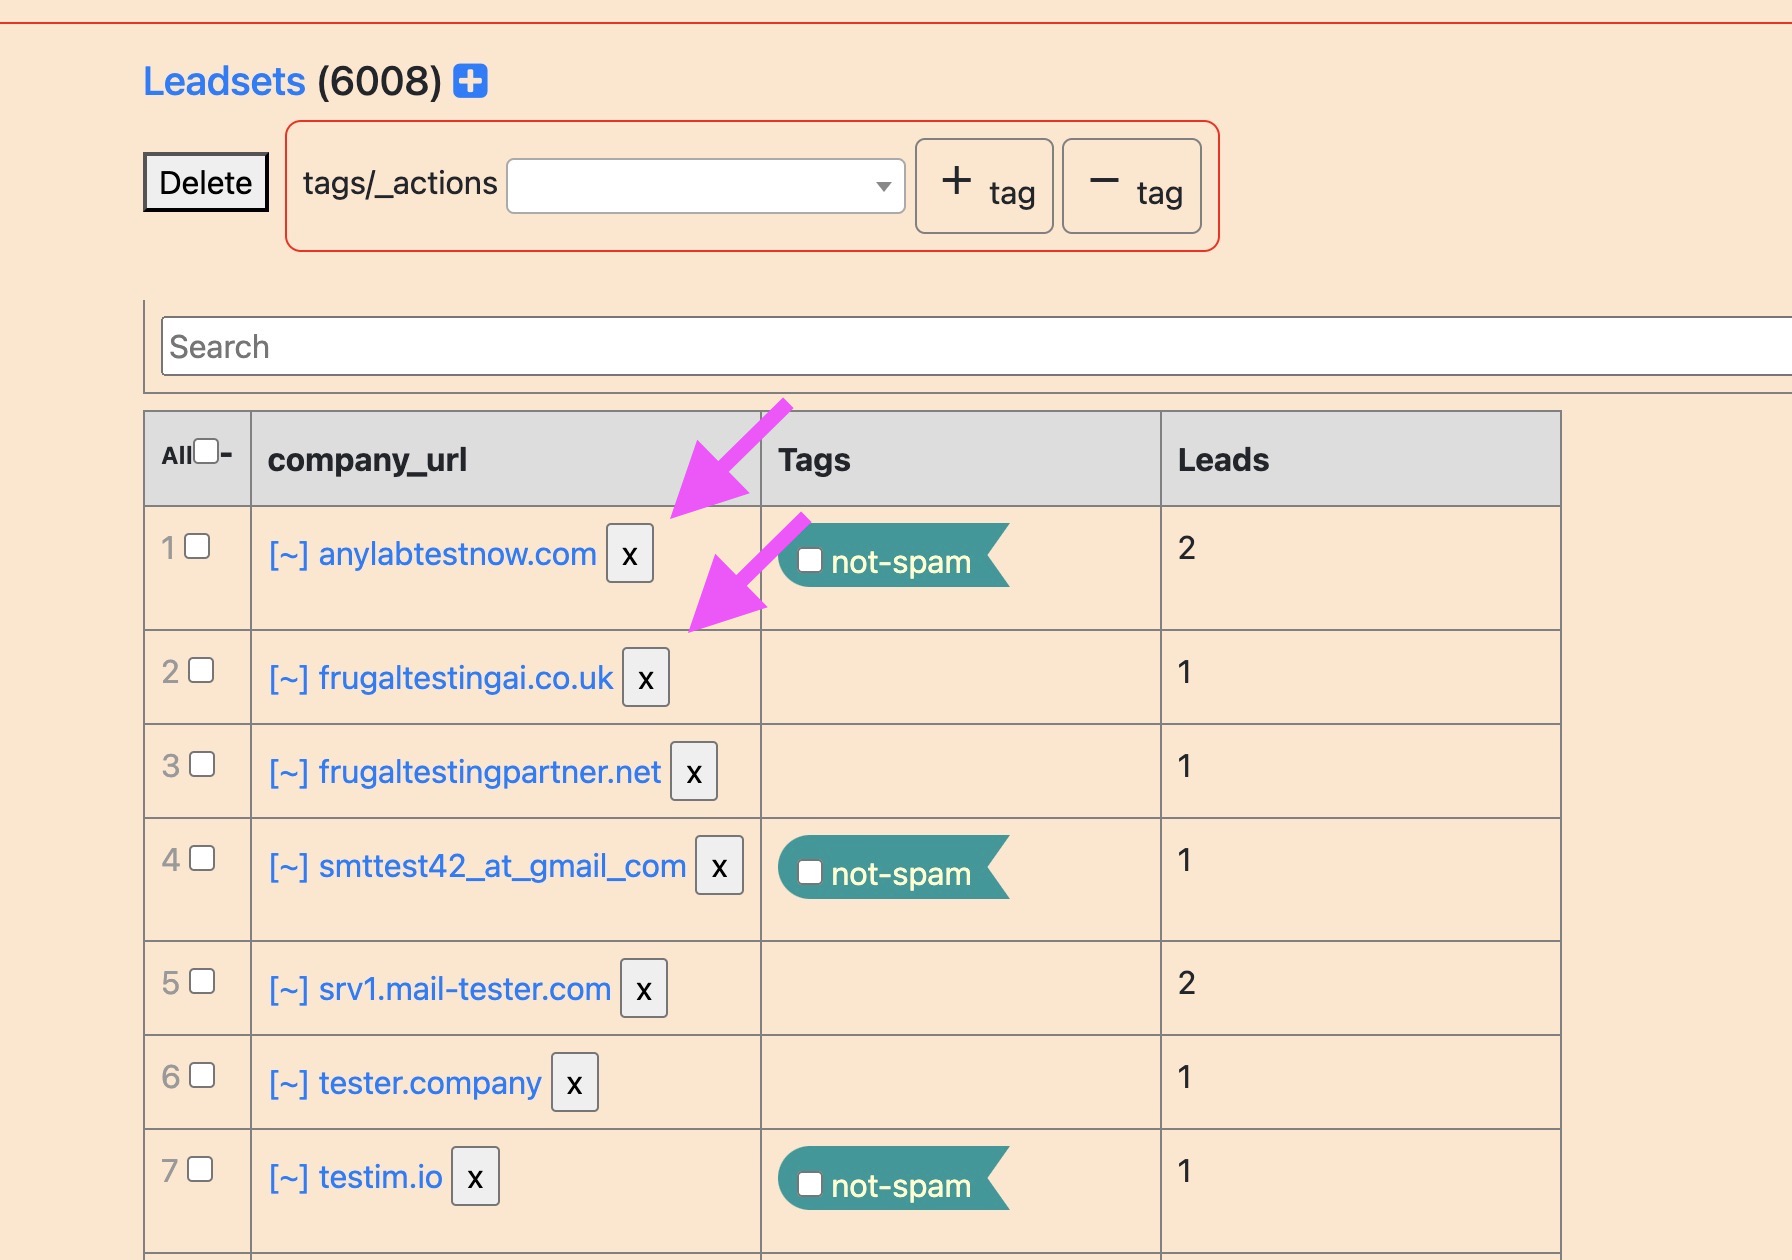The image size is (1792, 1260).
Task: Open the anylabtestnow.com link
Action: [x=457, y=554]
